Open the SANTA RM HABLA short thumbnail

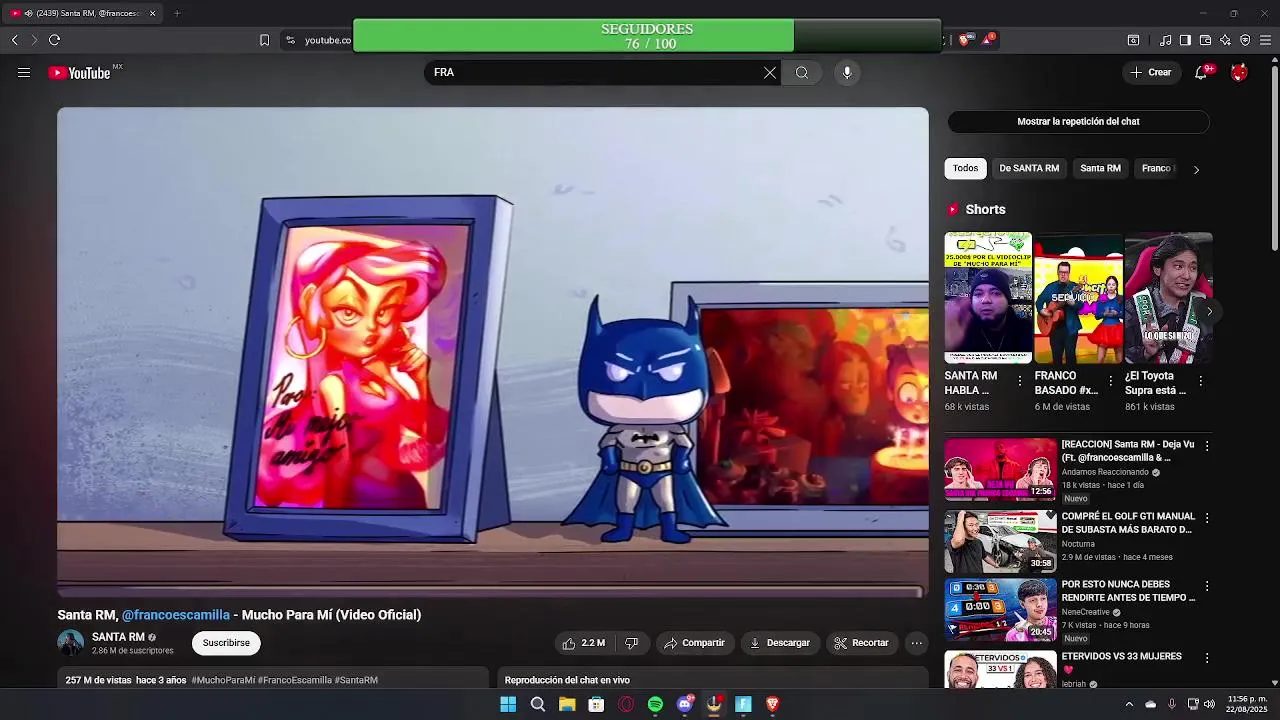point(988,298)
